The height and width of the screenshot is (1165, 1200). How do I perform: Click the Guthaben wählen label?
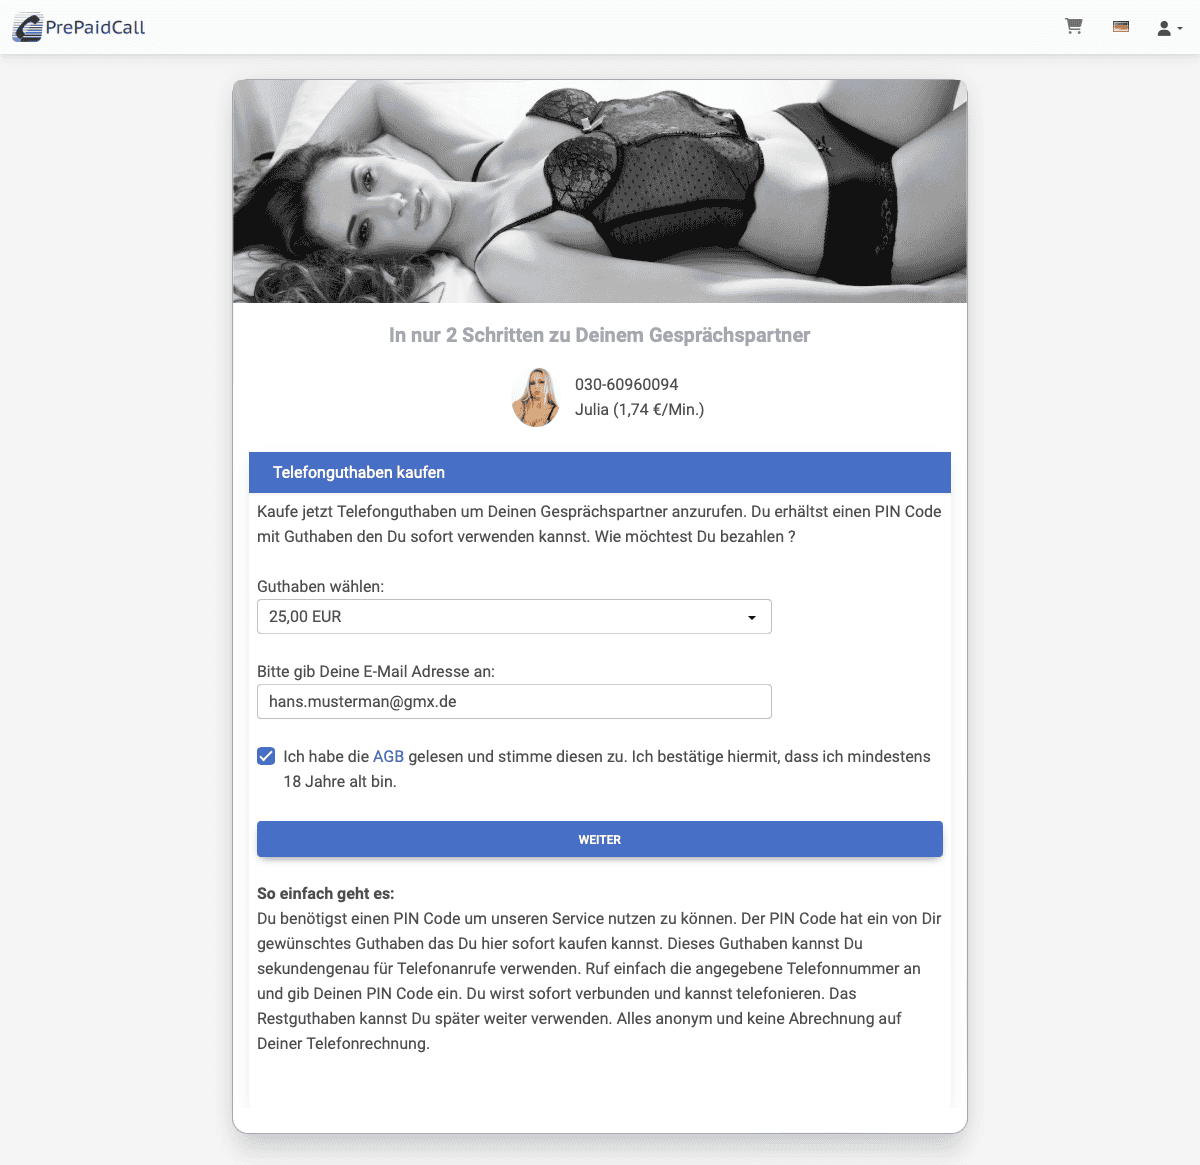coord(320,587)
